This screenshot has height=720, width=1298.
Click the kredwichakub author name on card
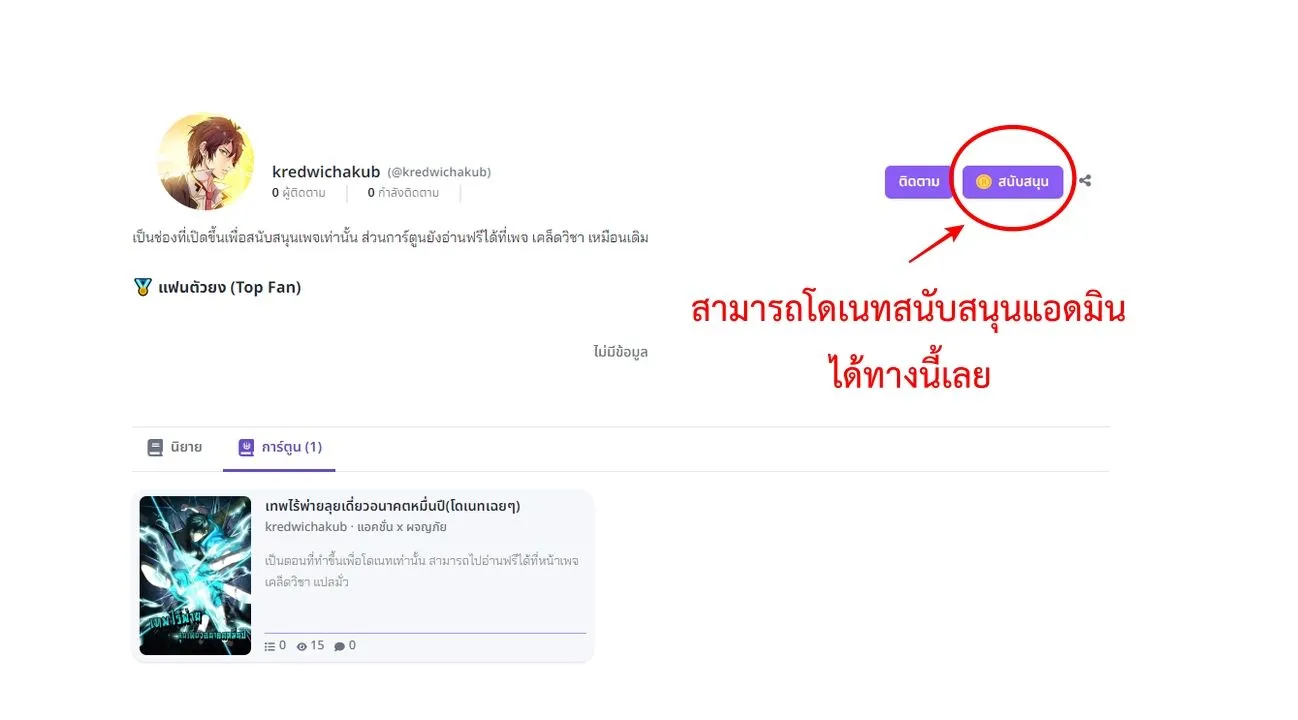306,527
